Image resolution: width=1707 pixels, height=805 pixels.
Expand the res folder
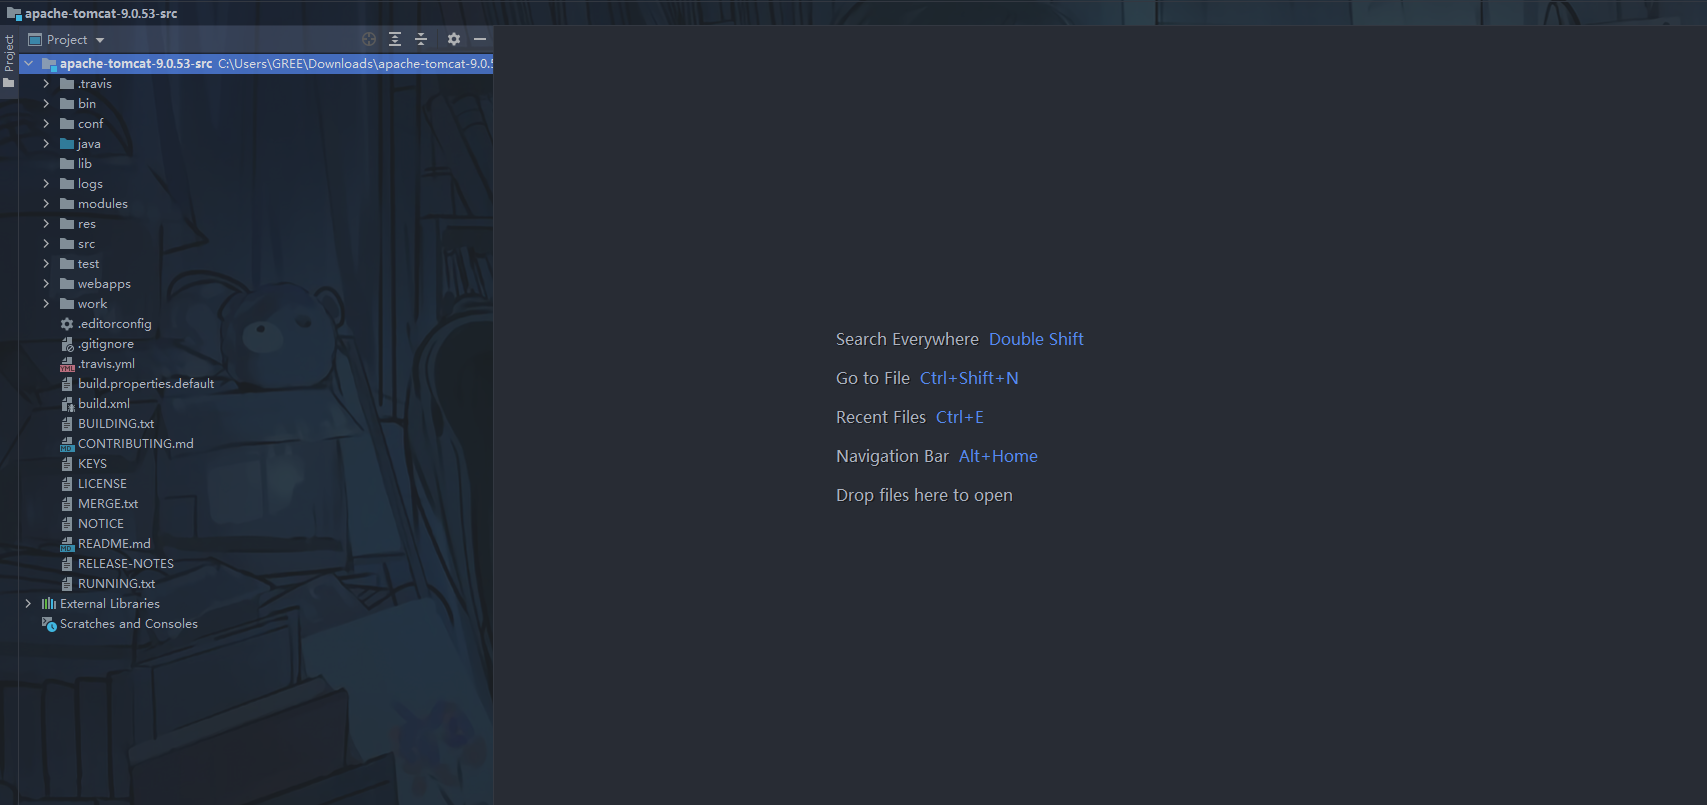(46, 224)
